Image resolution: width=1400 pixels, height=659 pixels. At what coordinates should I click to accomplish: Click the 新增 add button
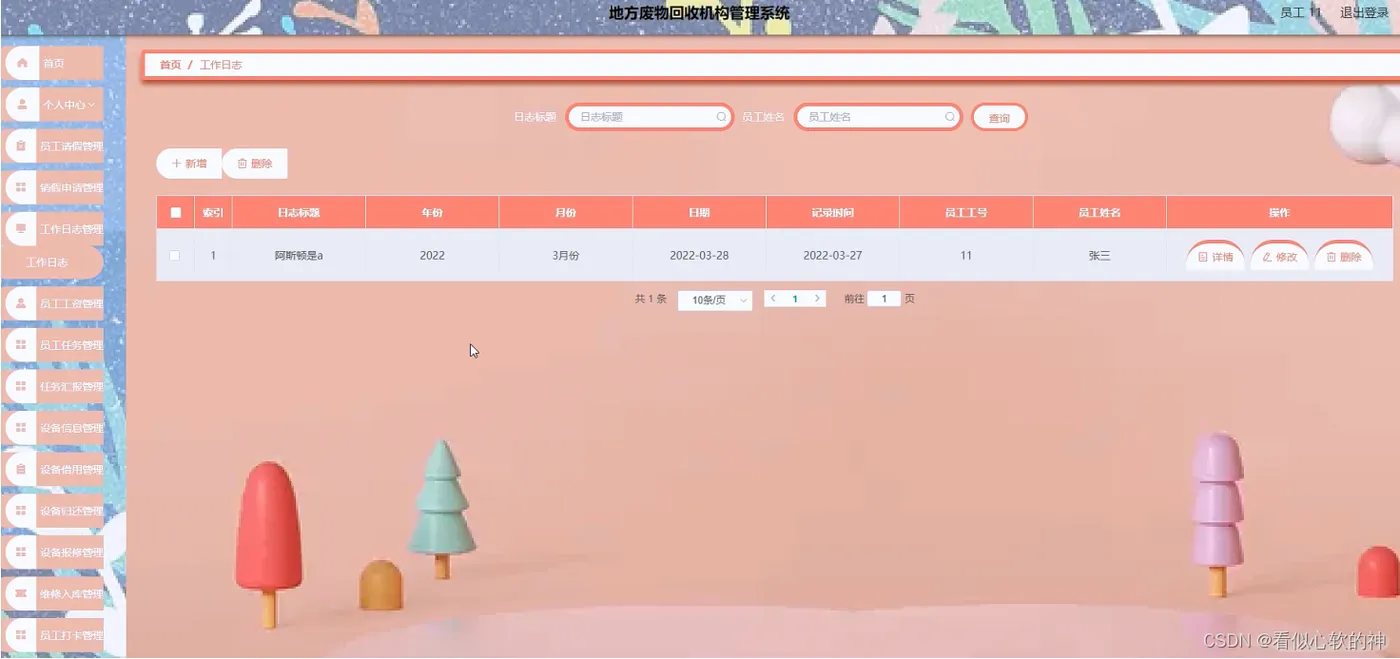pyautogui.click(x=189, y=163)
